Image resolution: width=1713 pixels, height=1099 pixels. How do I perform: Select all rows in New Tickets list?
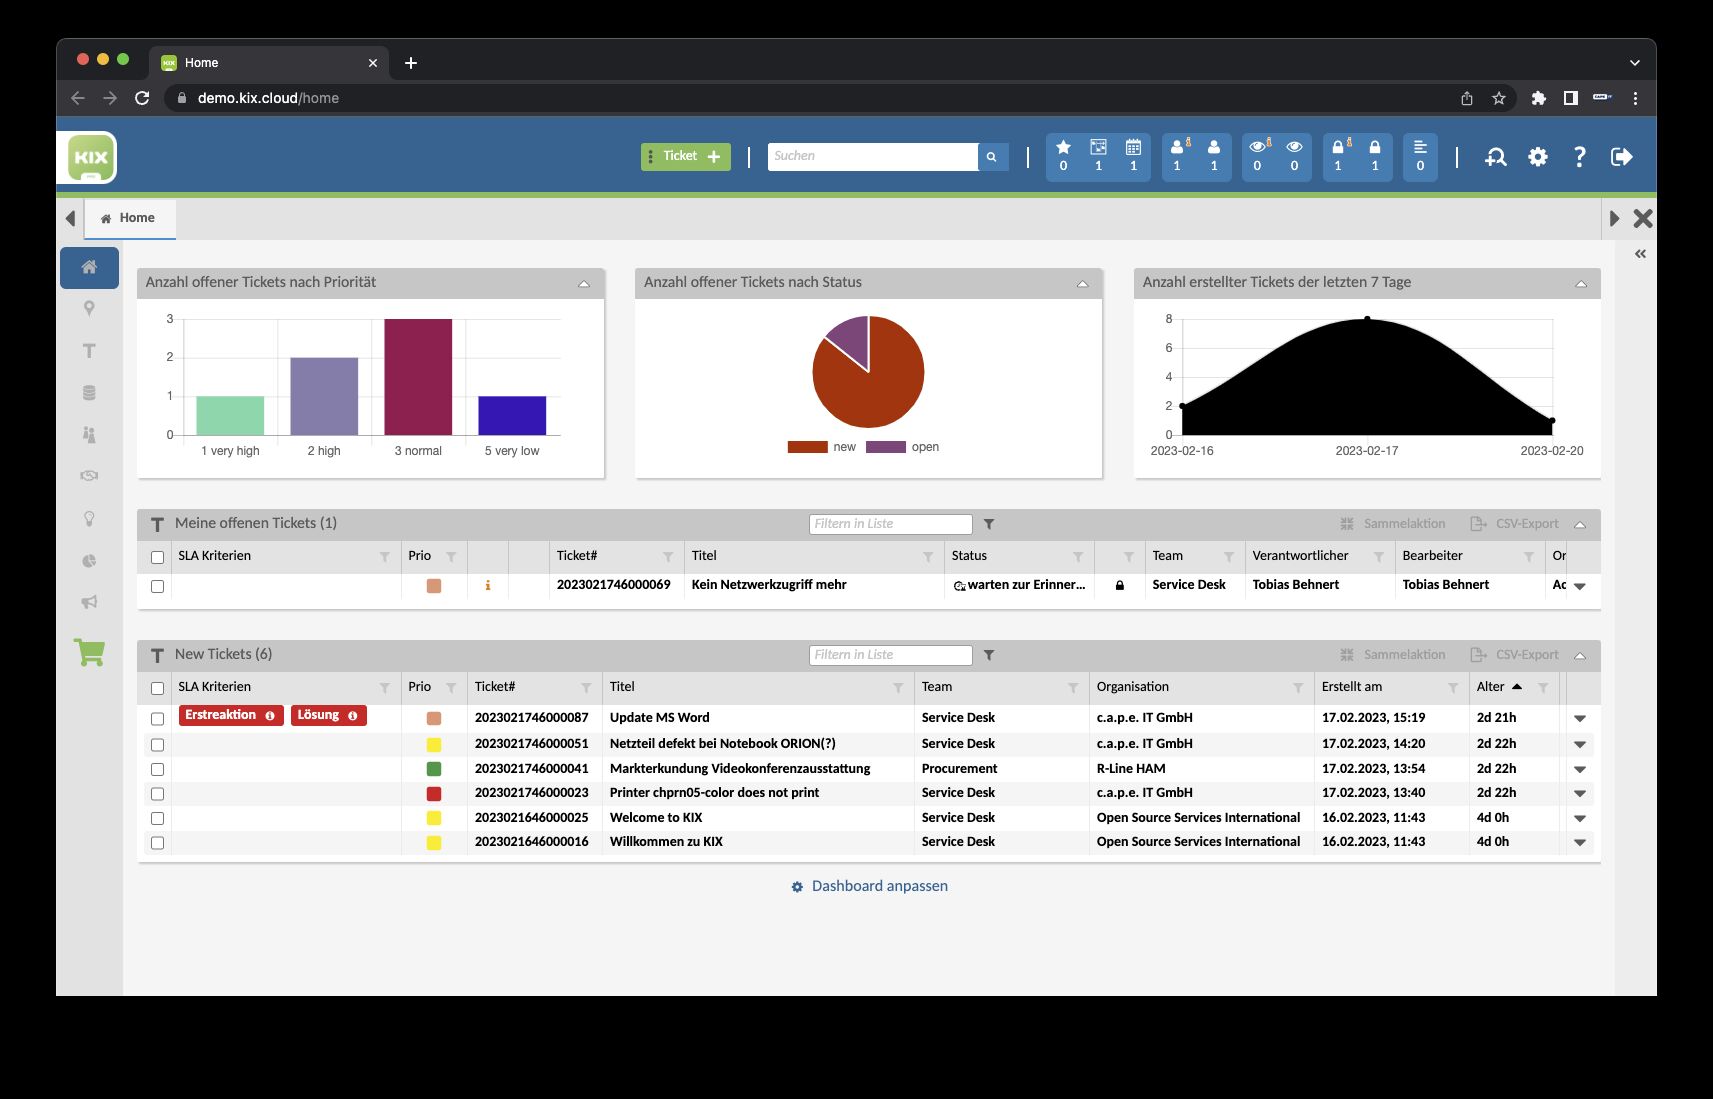coord(157,687)
